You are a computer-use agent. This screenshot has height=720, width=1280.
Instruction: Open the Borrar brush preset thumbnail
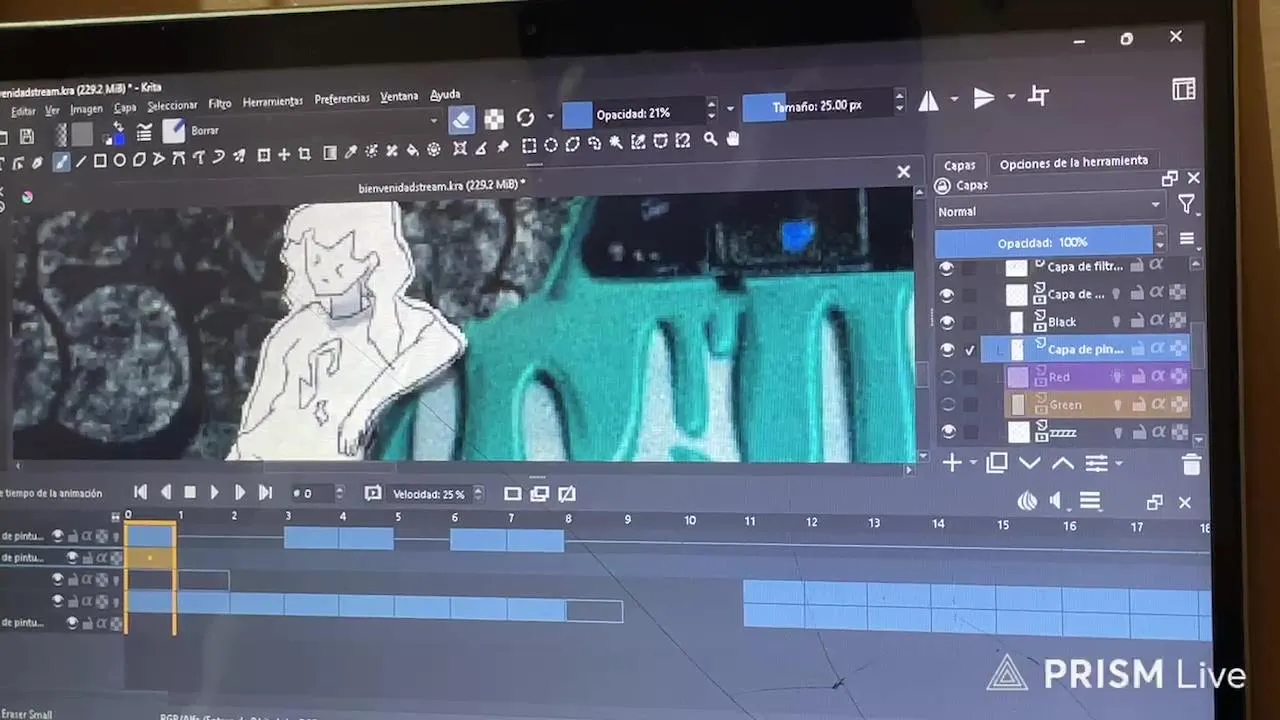[174, 130]
